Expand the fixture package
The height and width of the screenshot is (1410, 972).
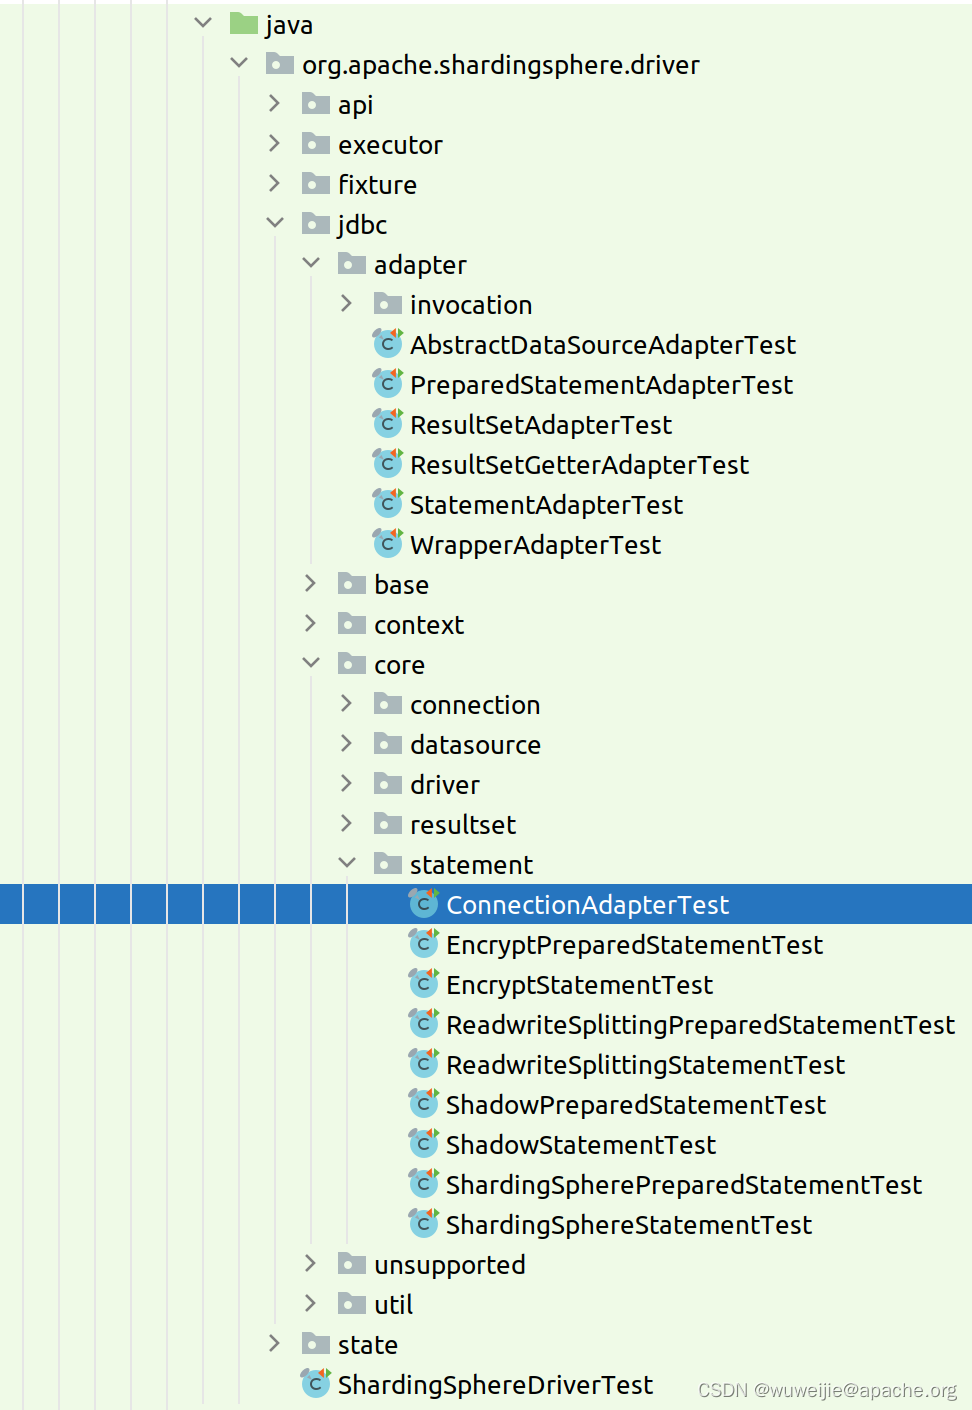pos(275,183)
